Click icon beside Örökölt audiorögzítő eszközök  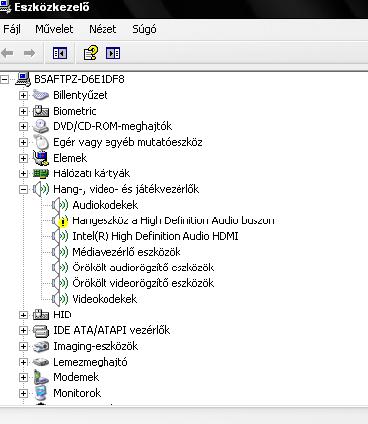[x=60, y=268]
